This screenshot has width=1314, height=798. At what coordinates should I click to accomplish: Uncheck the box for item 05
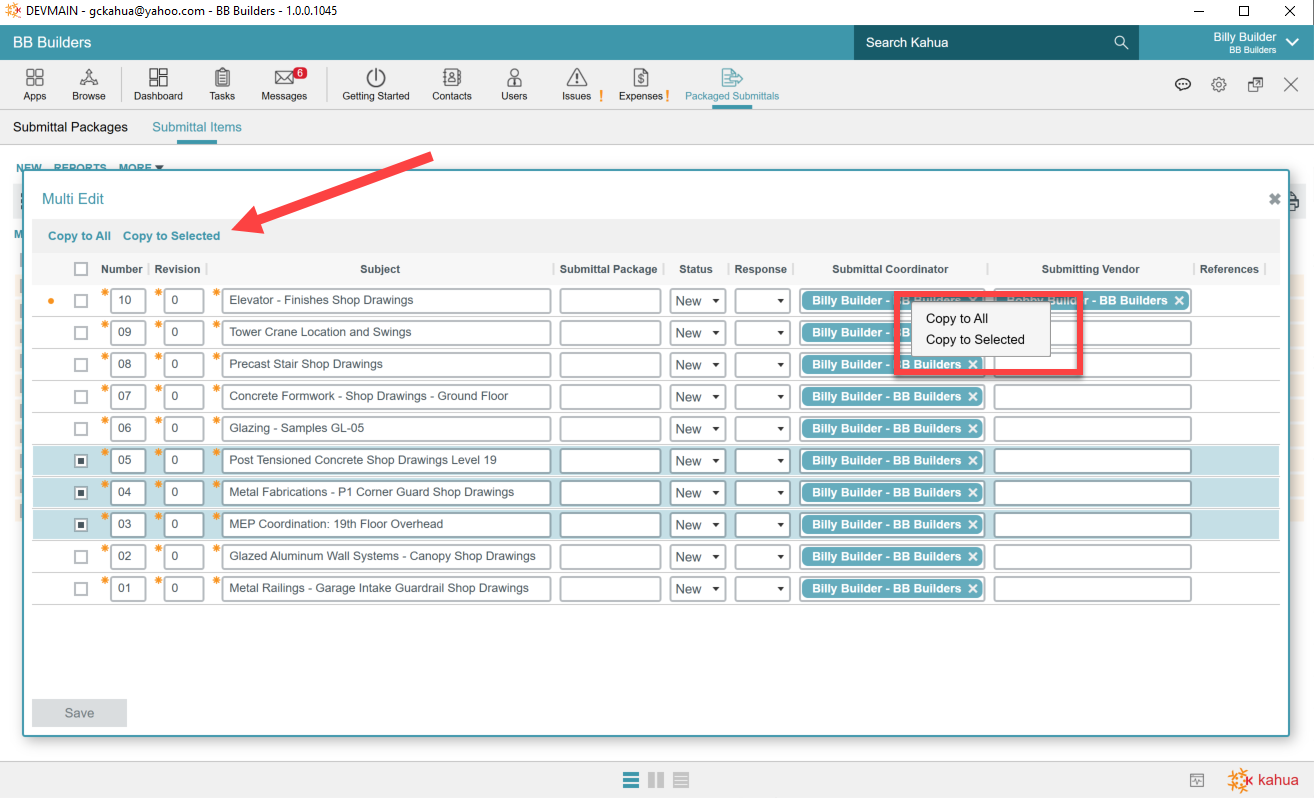[x=81, y=461]
